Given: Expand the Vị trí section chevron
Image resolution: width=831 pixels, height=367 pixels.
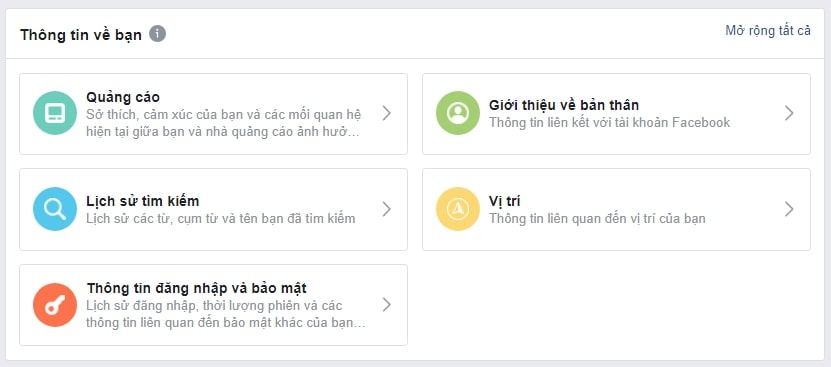Looking at the screenshot, I should coord(790,209).
